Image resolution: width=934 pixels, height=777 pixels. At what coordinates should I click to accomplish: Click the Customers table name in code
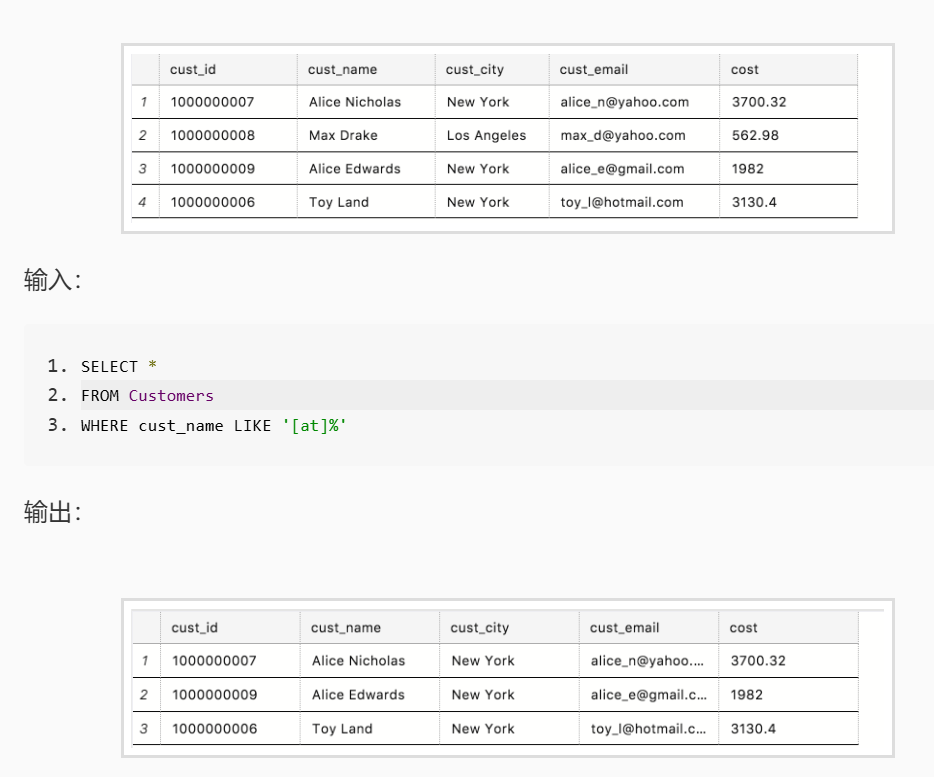pos(171,396)
